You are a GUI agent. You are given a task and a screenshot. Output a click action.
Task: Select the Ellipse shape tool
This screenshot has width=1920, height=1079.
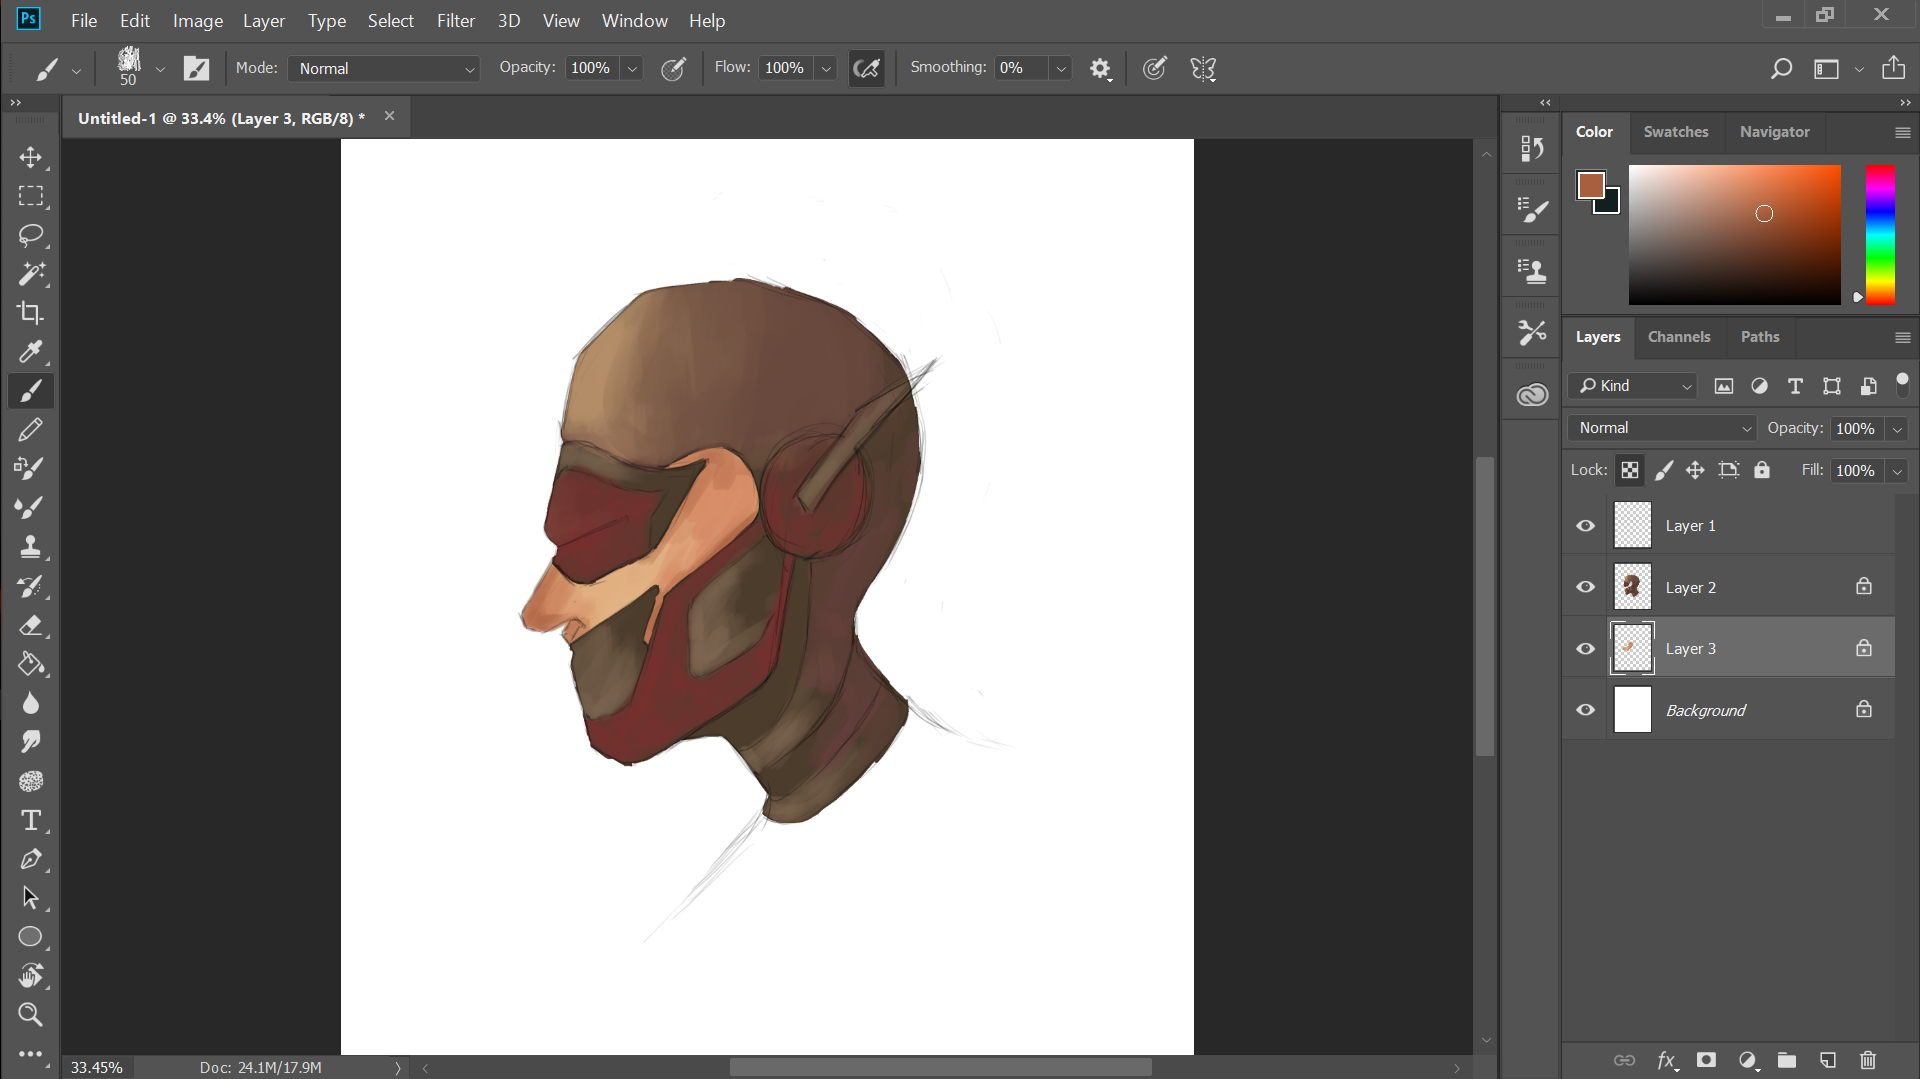point(31,937)
